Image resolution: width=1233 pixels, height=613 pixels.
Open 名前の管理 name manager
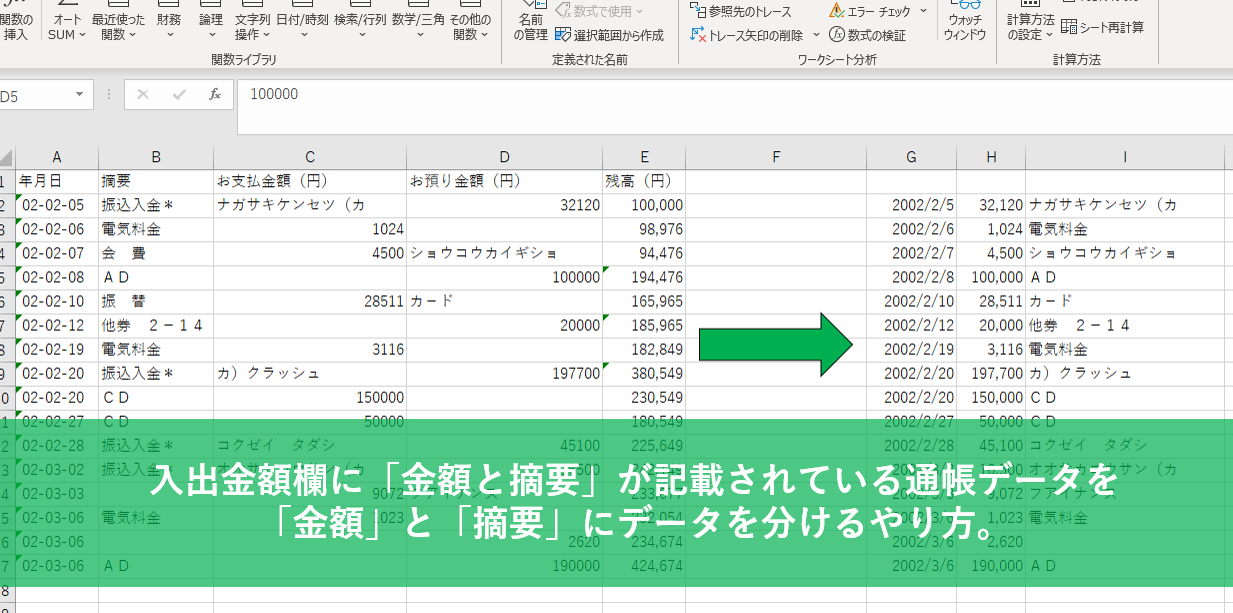[530, 26]
